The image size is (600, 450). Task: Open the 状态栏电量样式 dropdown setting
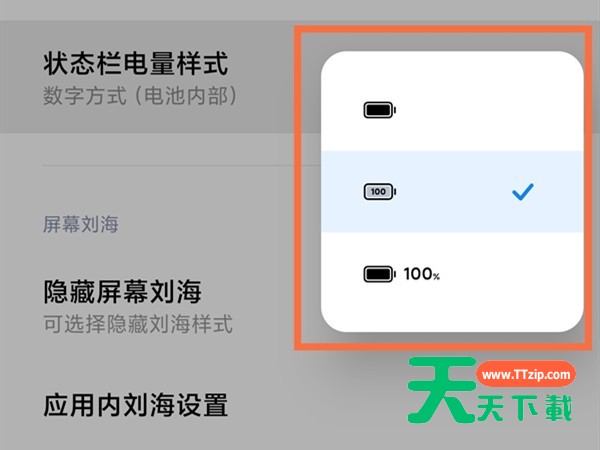[x=147, y=77]
